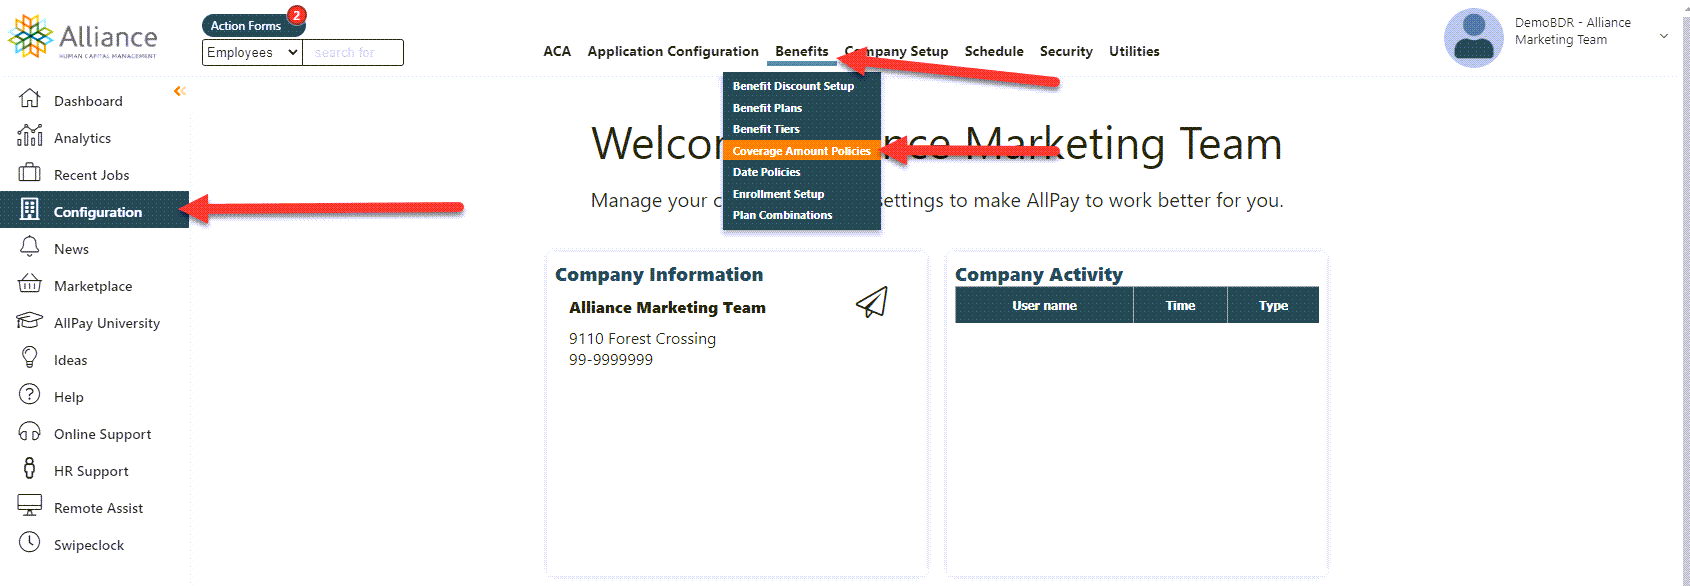Click the Ideas lightbulb icon

click(x=30, y=357)
